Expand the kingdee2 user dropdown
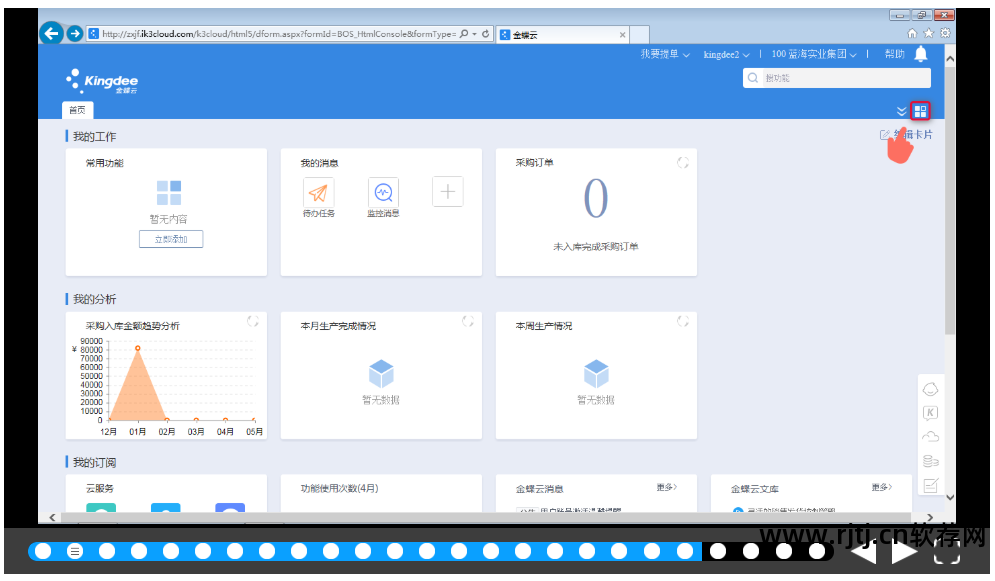Viewport: 995px width, 581px height. tap(727, 55)
